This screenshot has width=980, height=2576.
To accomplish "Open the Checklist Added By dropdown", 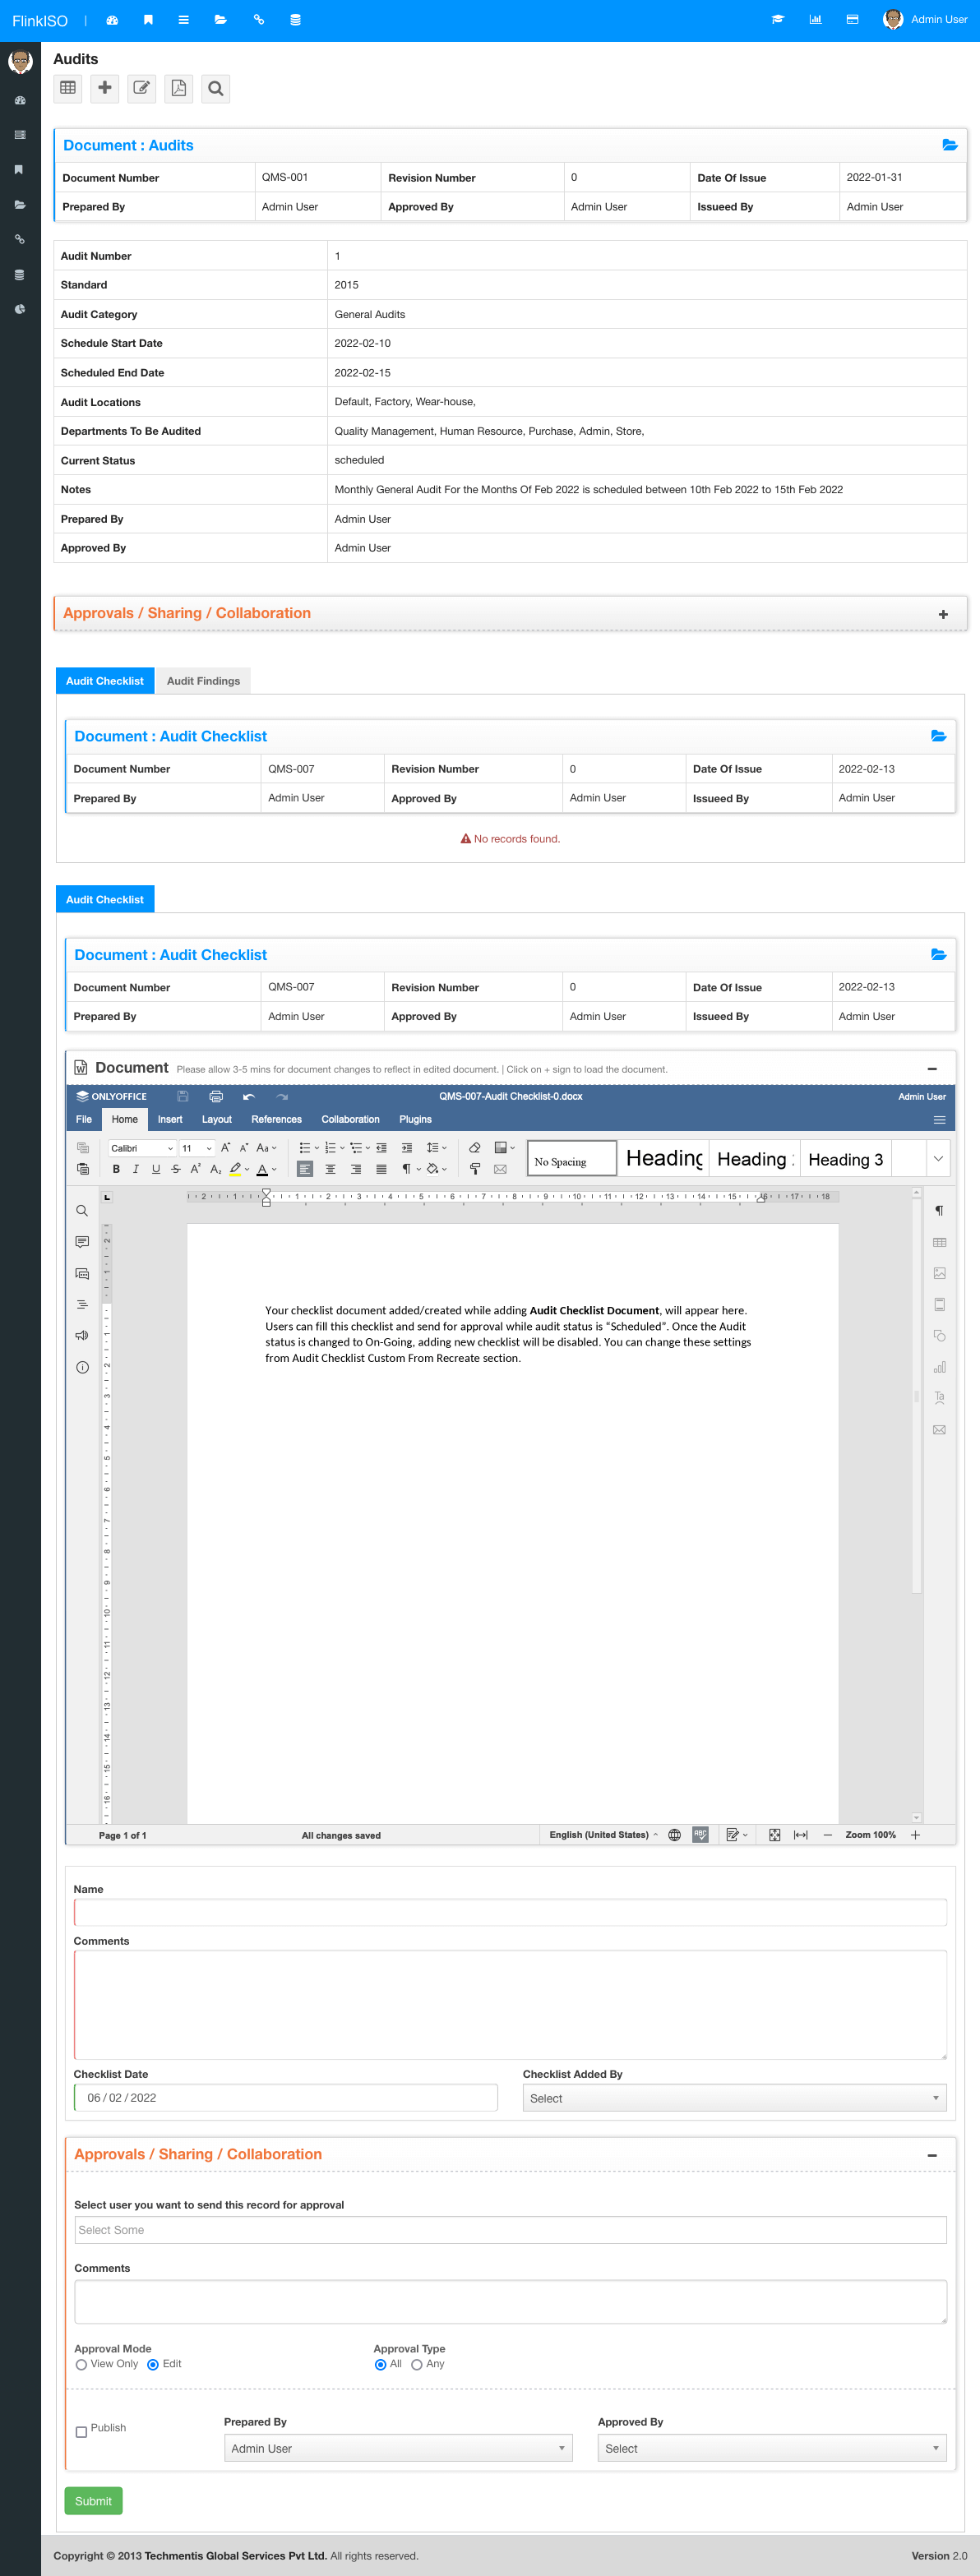I will pos(734,2098).
